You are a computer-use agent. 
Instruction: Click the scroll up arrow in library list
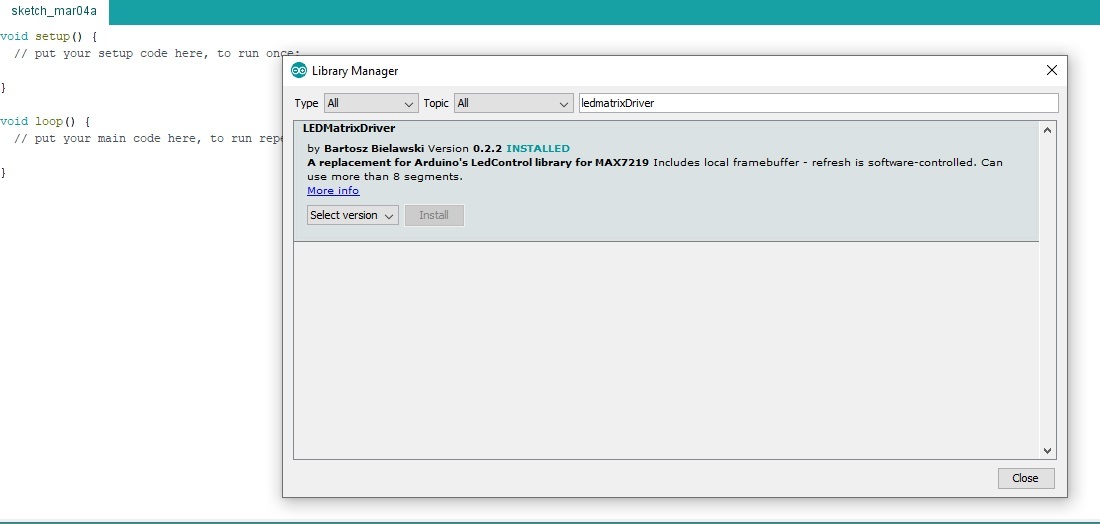point(1047,130)
